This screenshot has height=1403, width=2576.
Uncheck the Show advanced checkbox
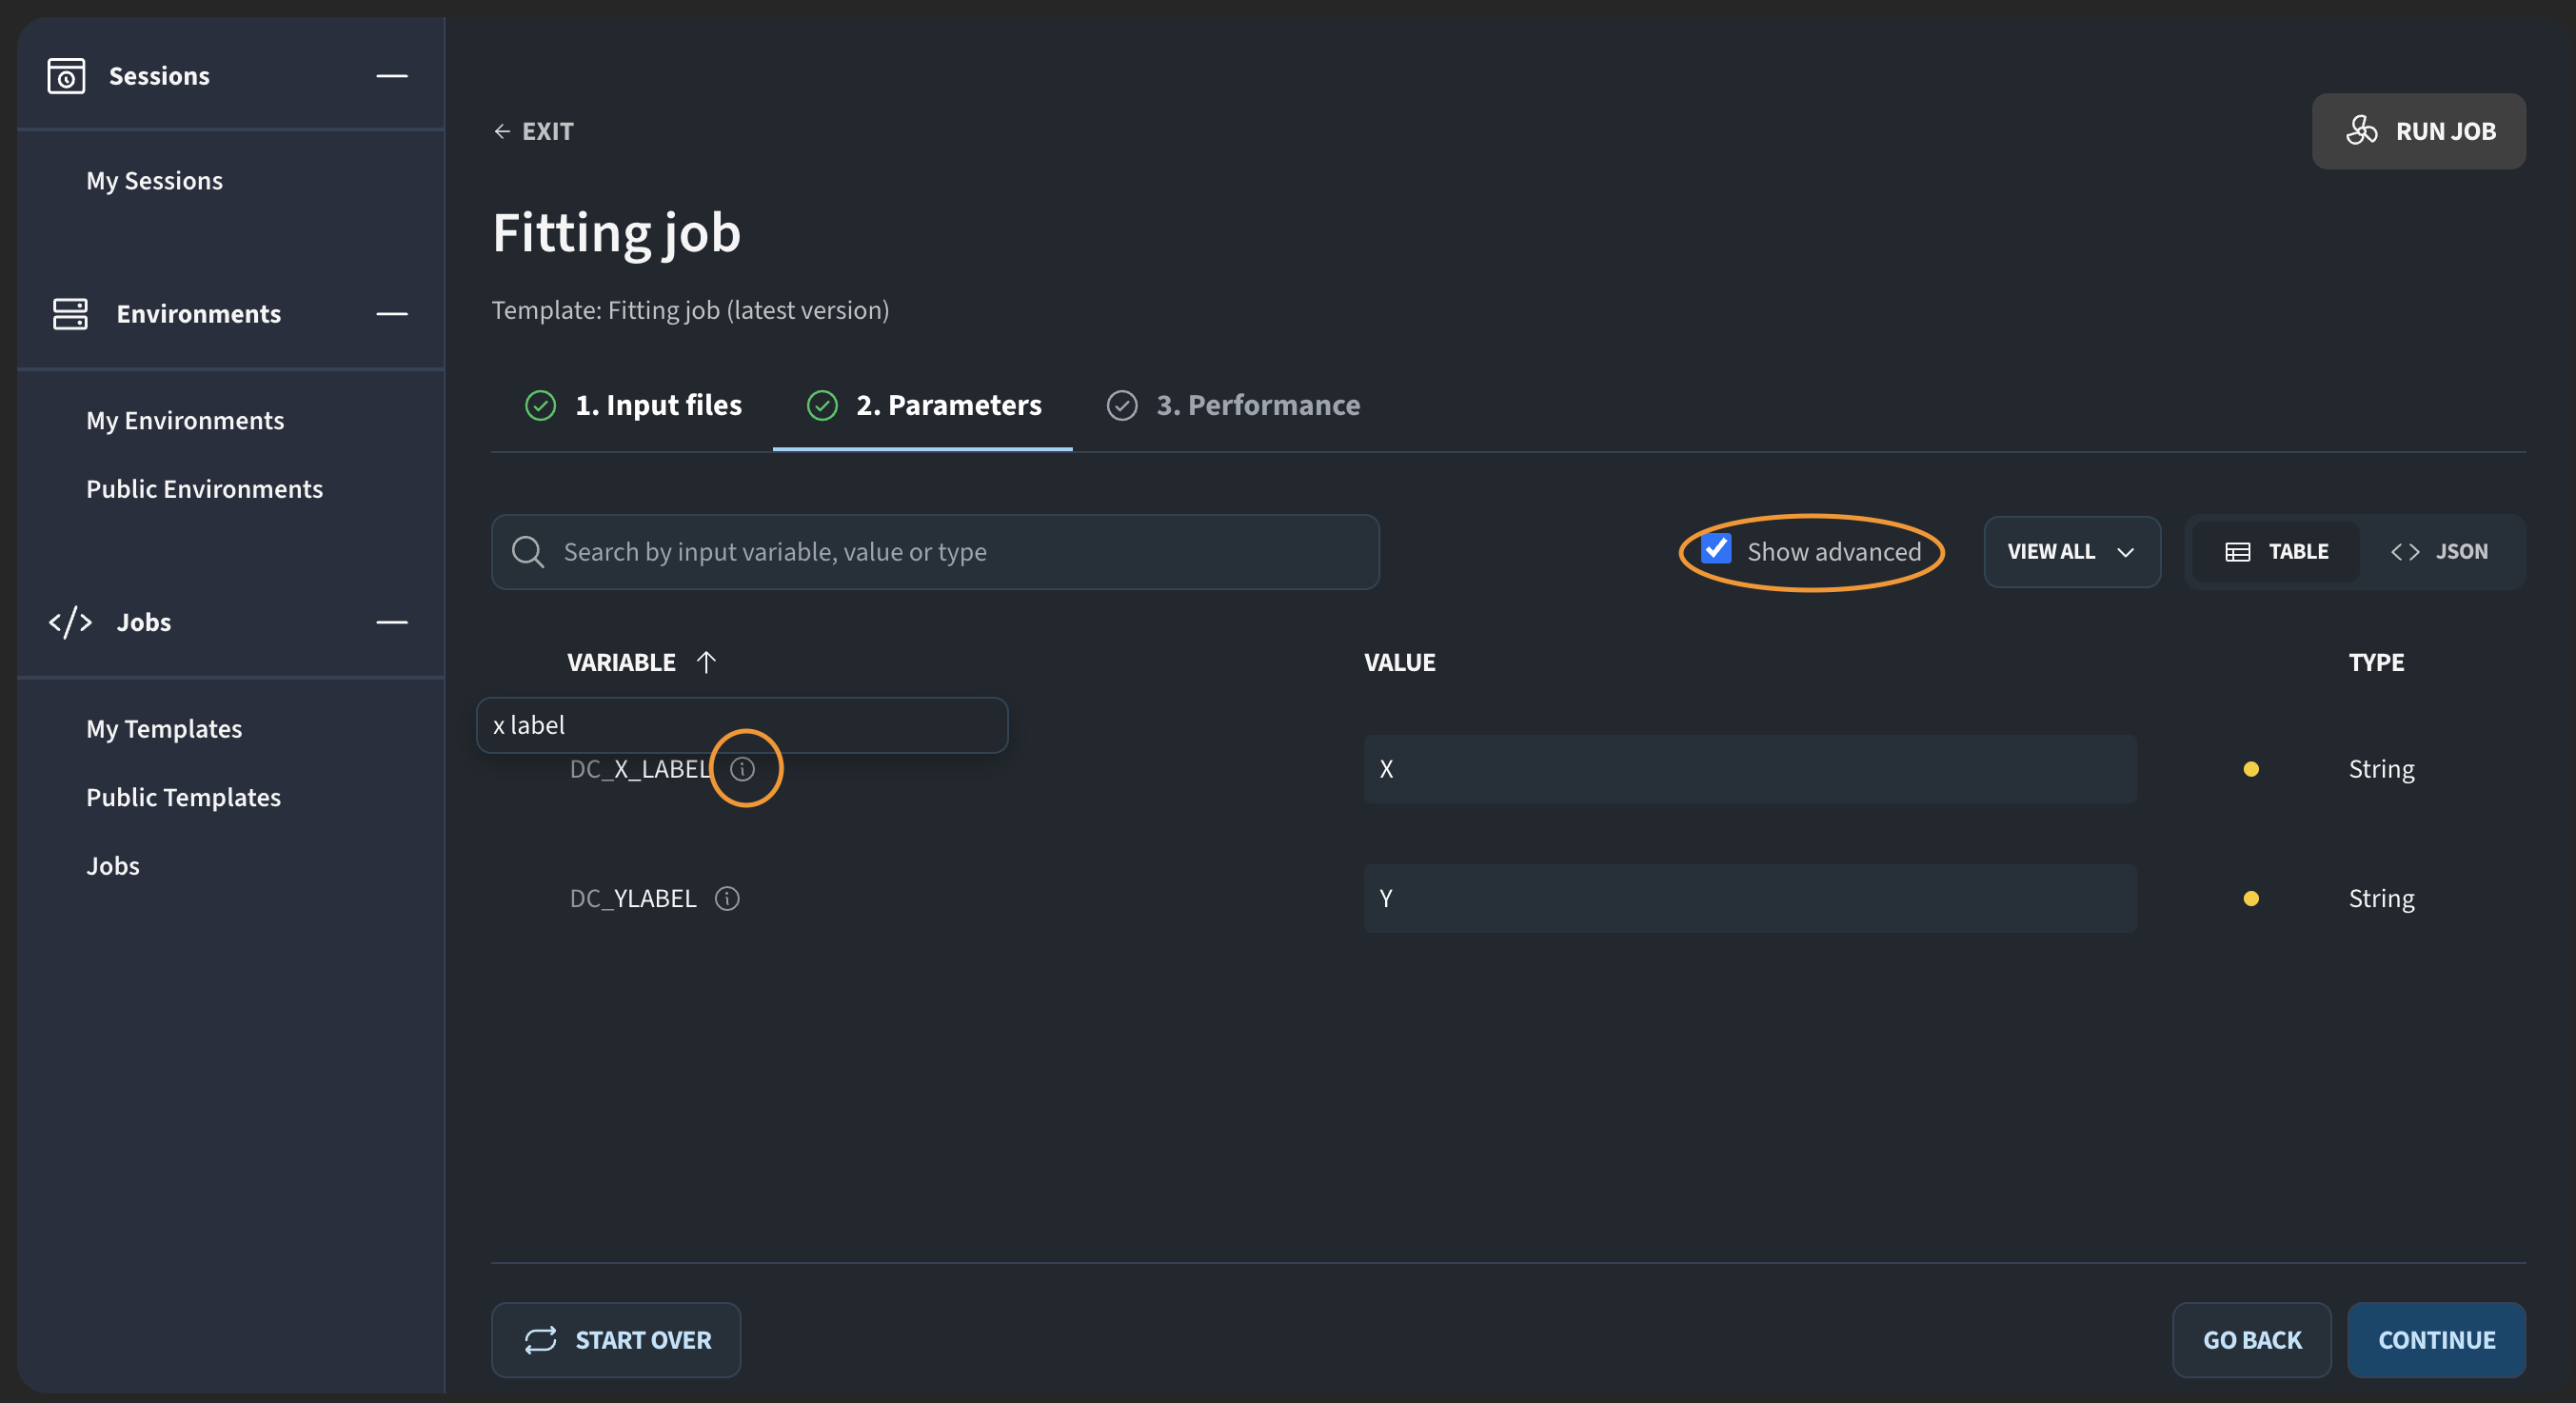[x=1716, y=549]
